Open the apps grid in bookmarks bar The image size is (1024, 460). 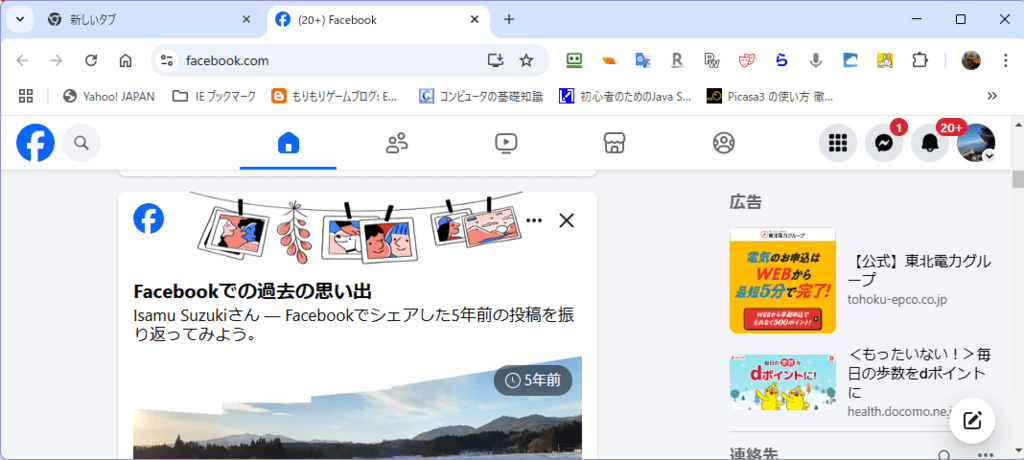click(25, 96)
